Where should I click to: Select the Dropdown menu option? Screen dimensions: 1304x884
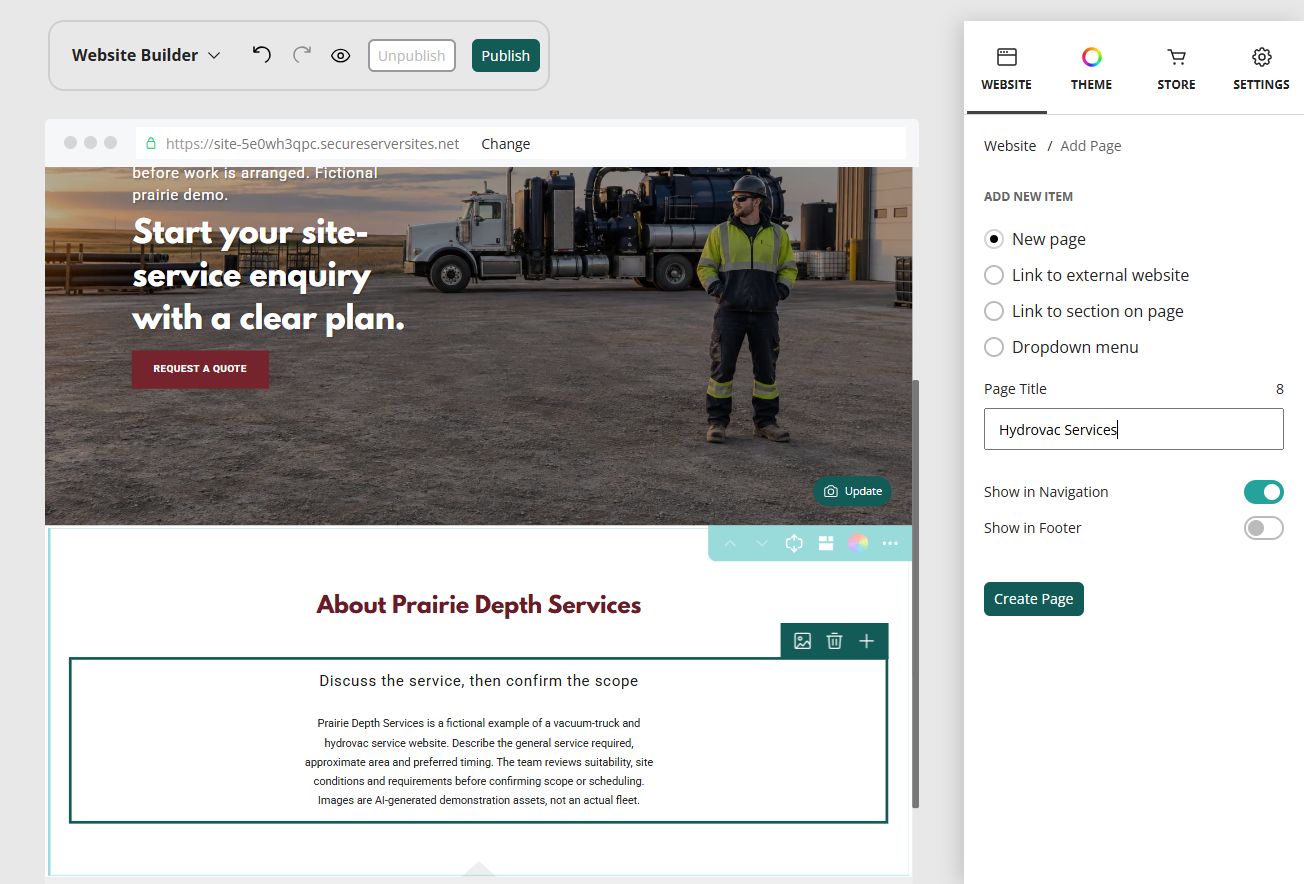tap(1062, 347)
